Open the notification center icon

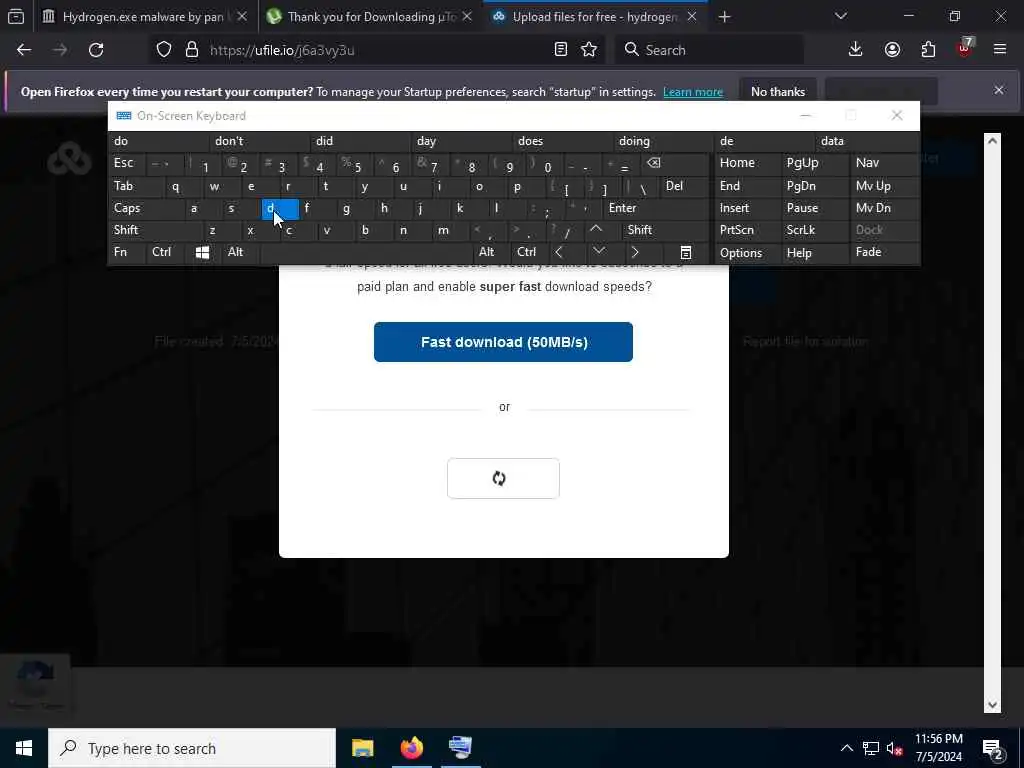992,749
